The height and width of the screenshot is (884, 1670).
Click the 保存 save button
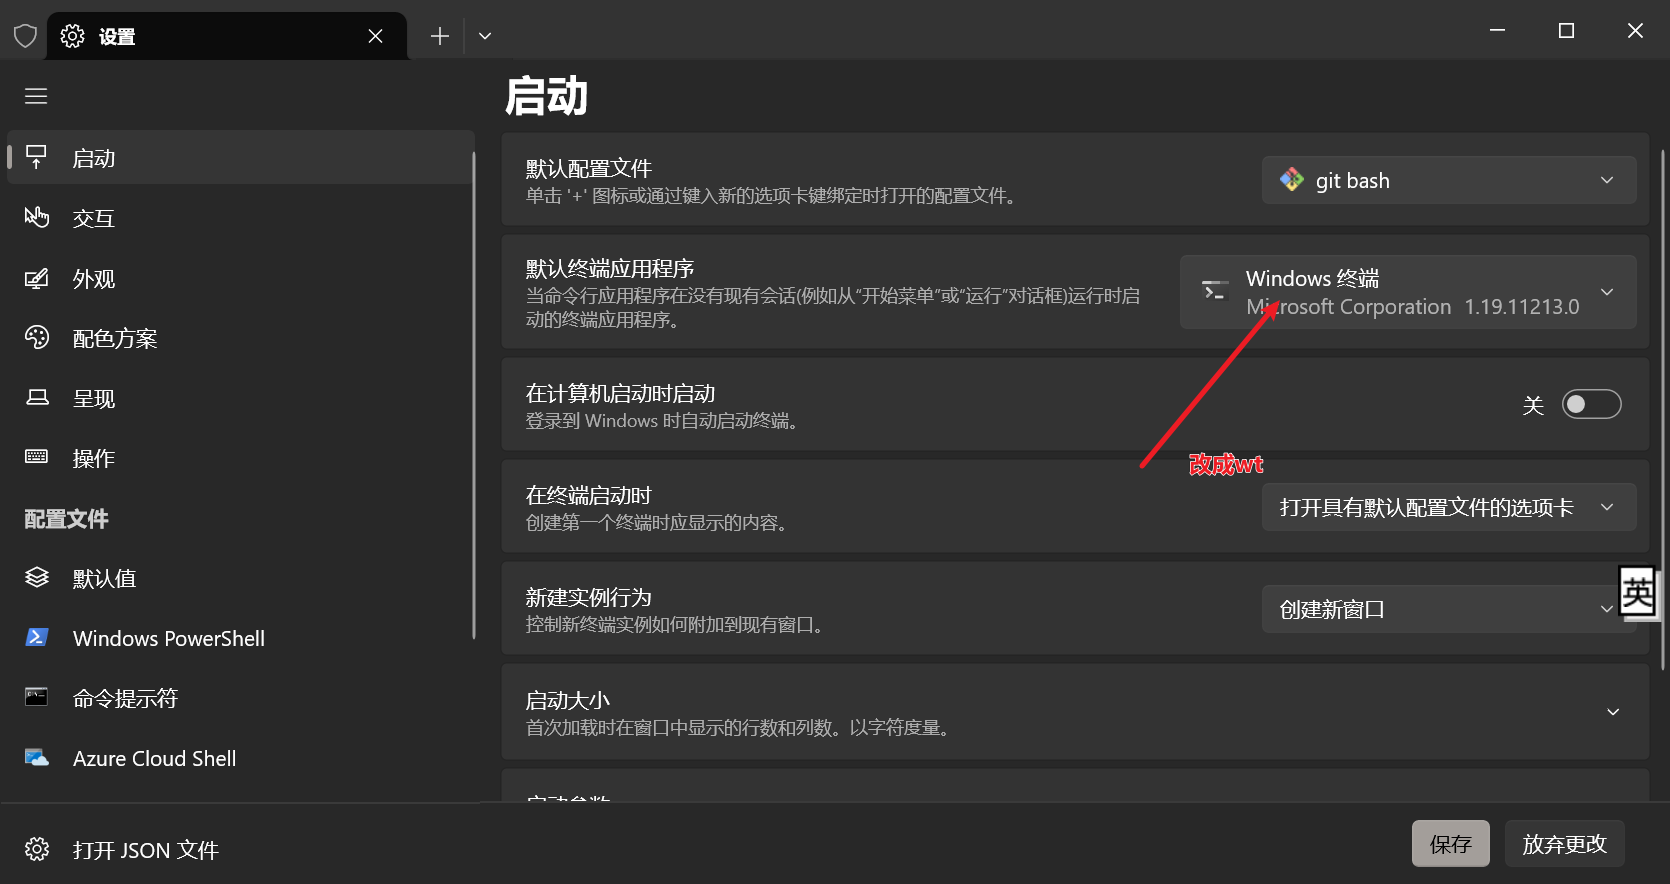(x=1450, y=844)
